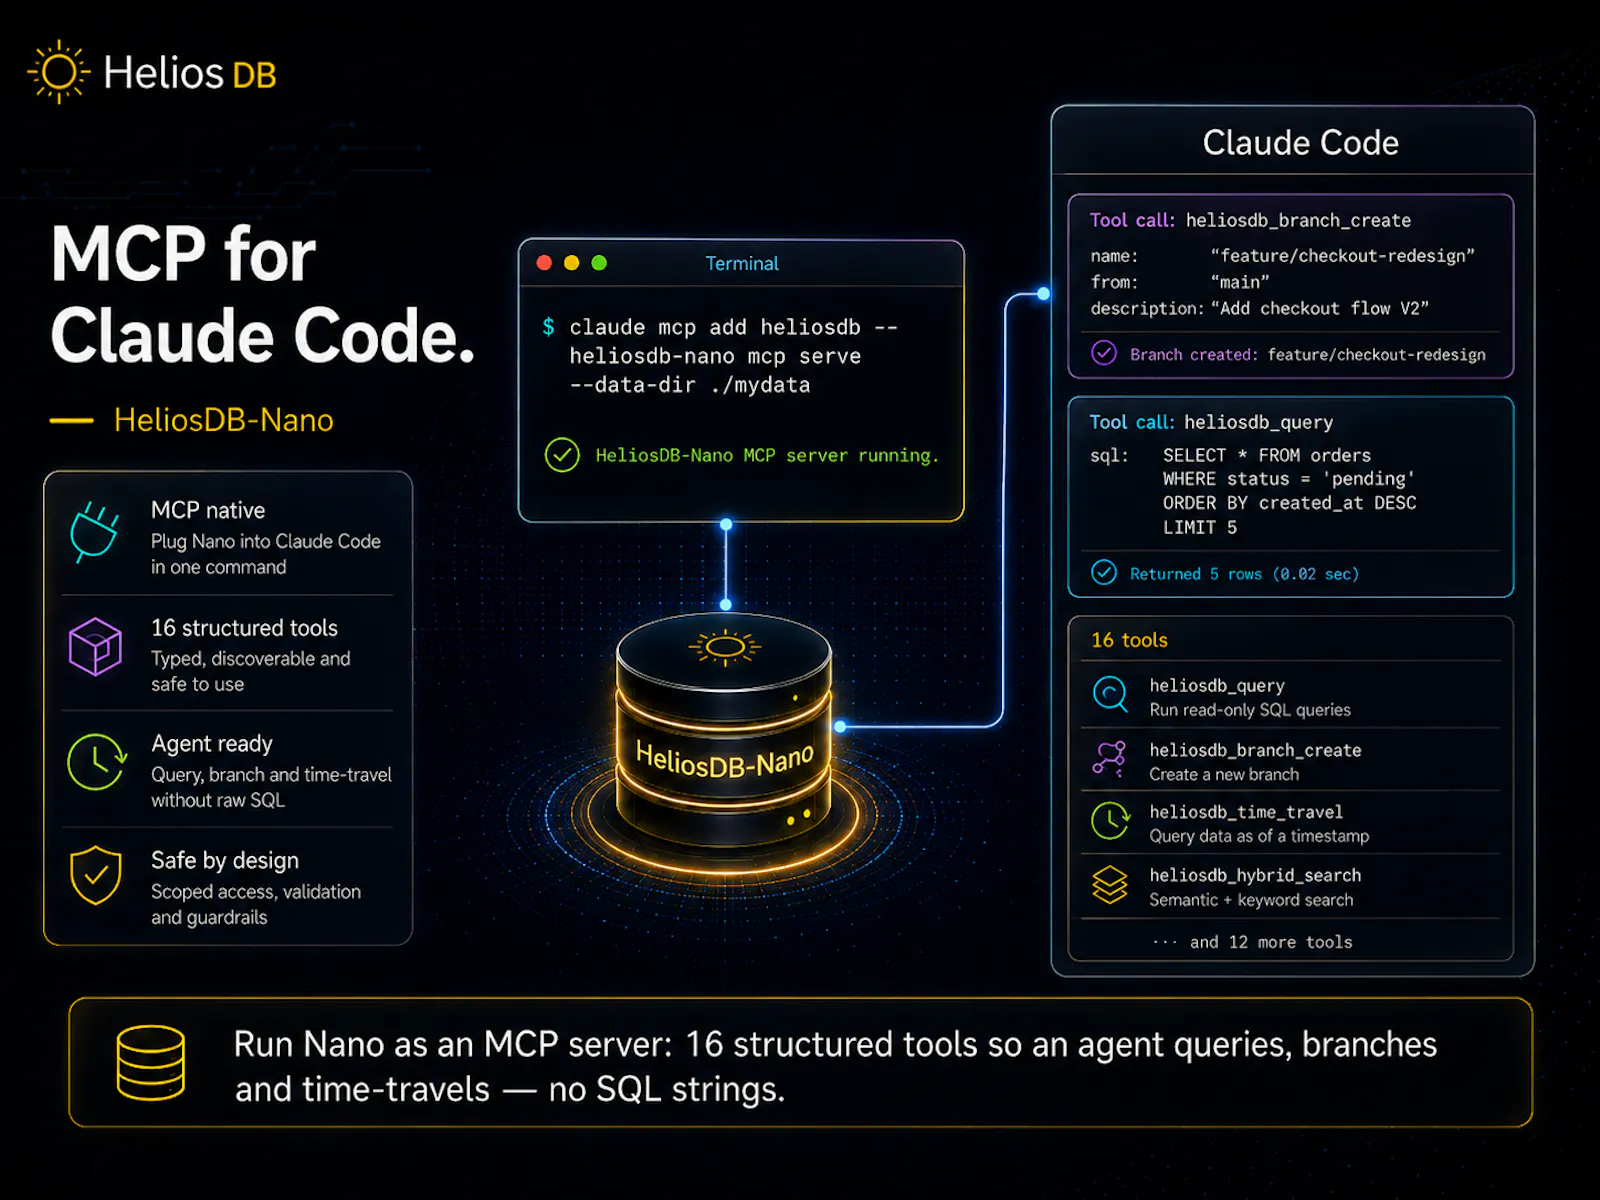Click 'Helios DB' brand text
Screen dimensions: 1600x1200
(190, 73)
